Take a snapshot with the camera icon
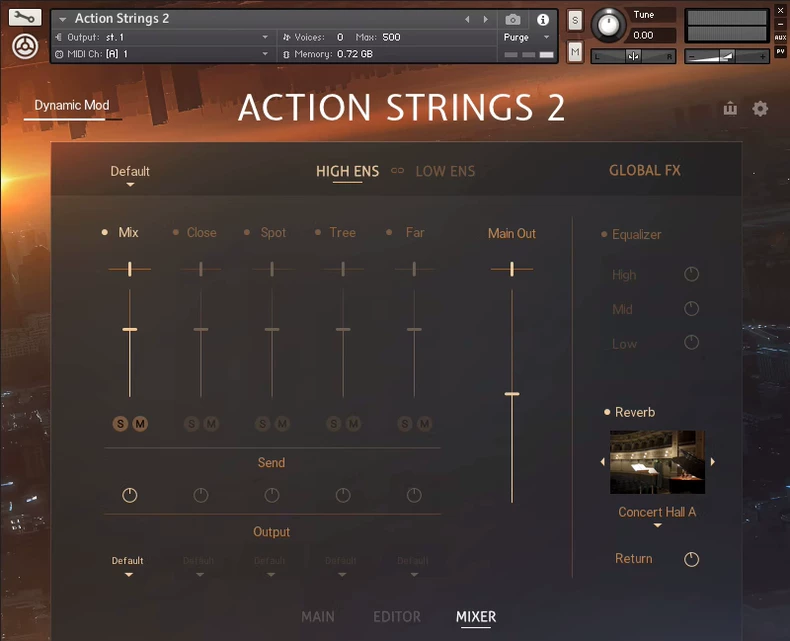This screenshot has width=790, height=641. coord(513,19)
